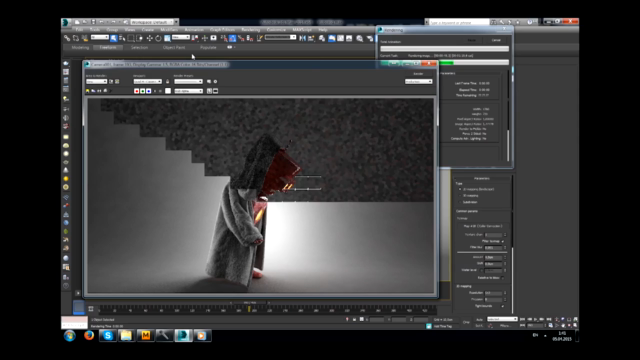This screenshot has height=360, width=640.
Task: Click Print Image icon in frame window
Action: click(x=105, y=91)
